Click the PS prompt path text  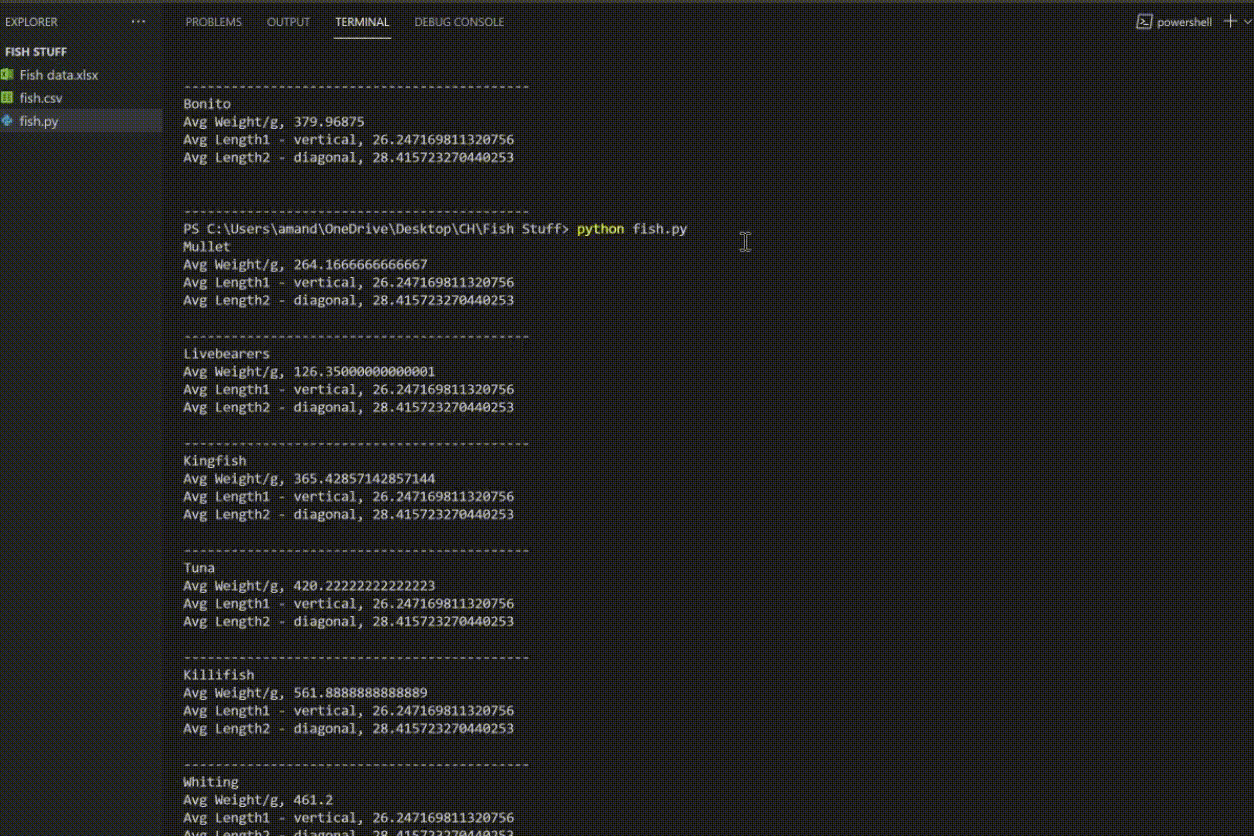coord(376,229)
